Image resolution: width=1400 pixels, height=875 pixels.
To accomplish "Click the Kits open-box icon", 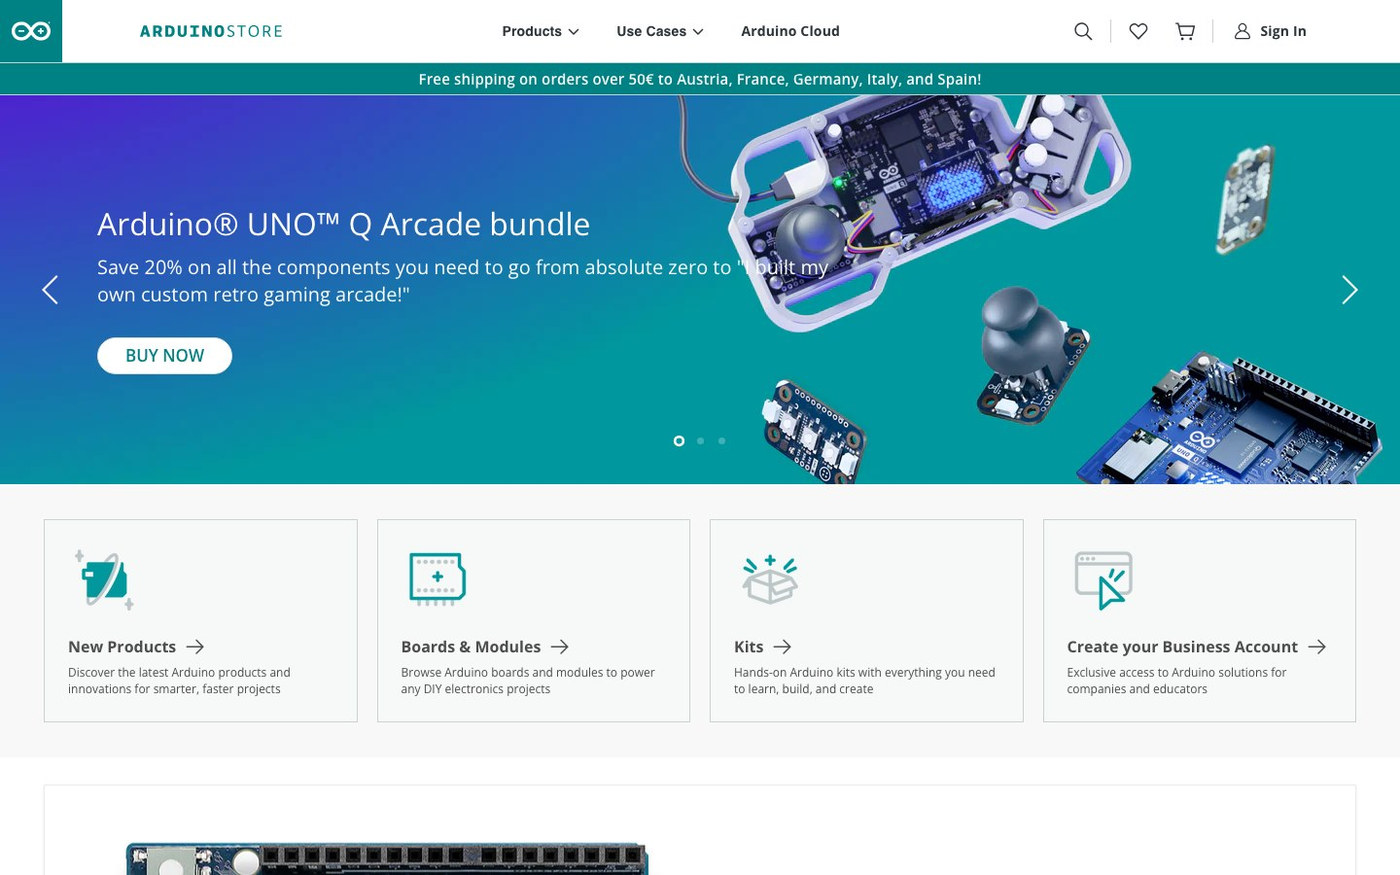I will (770, 579).
